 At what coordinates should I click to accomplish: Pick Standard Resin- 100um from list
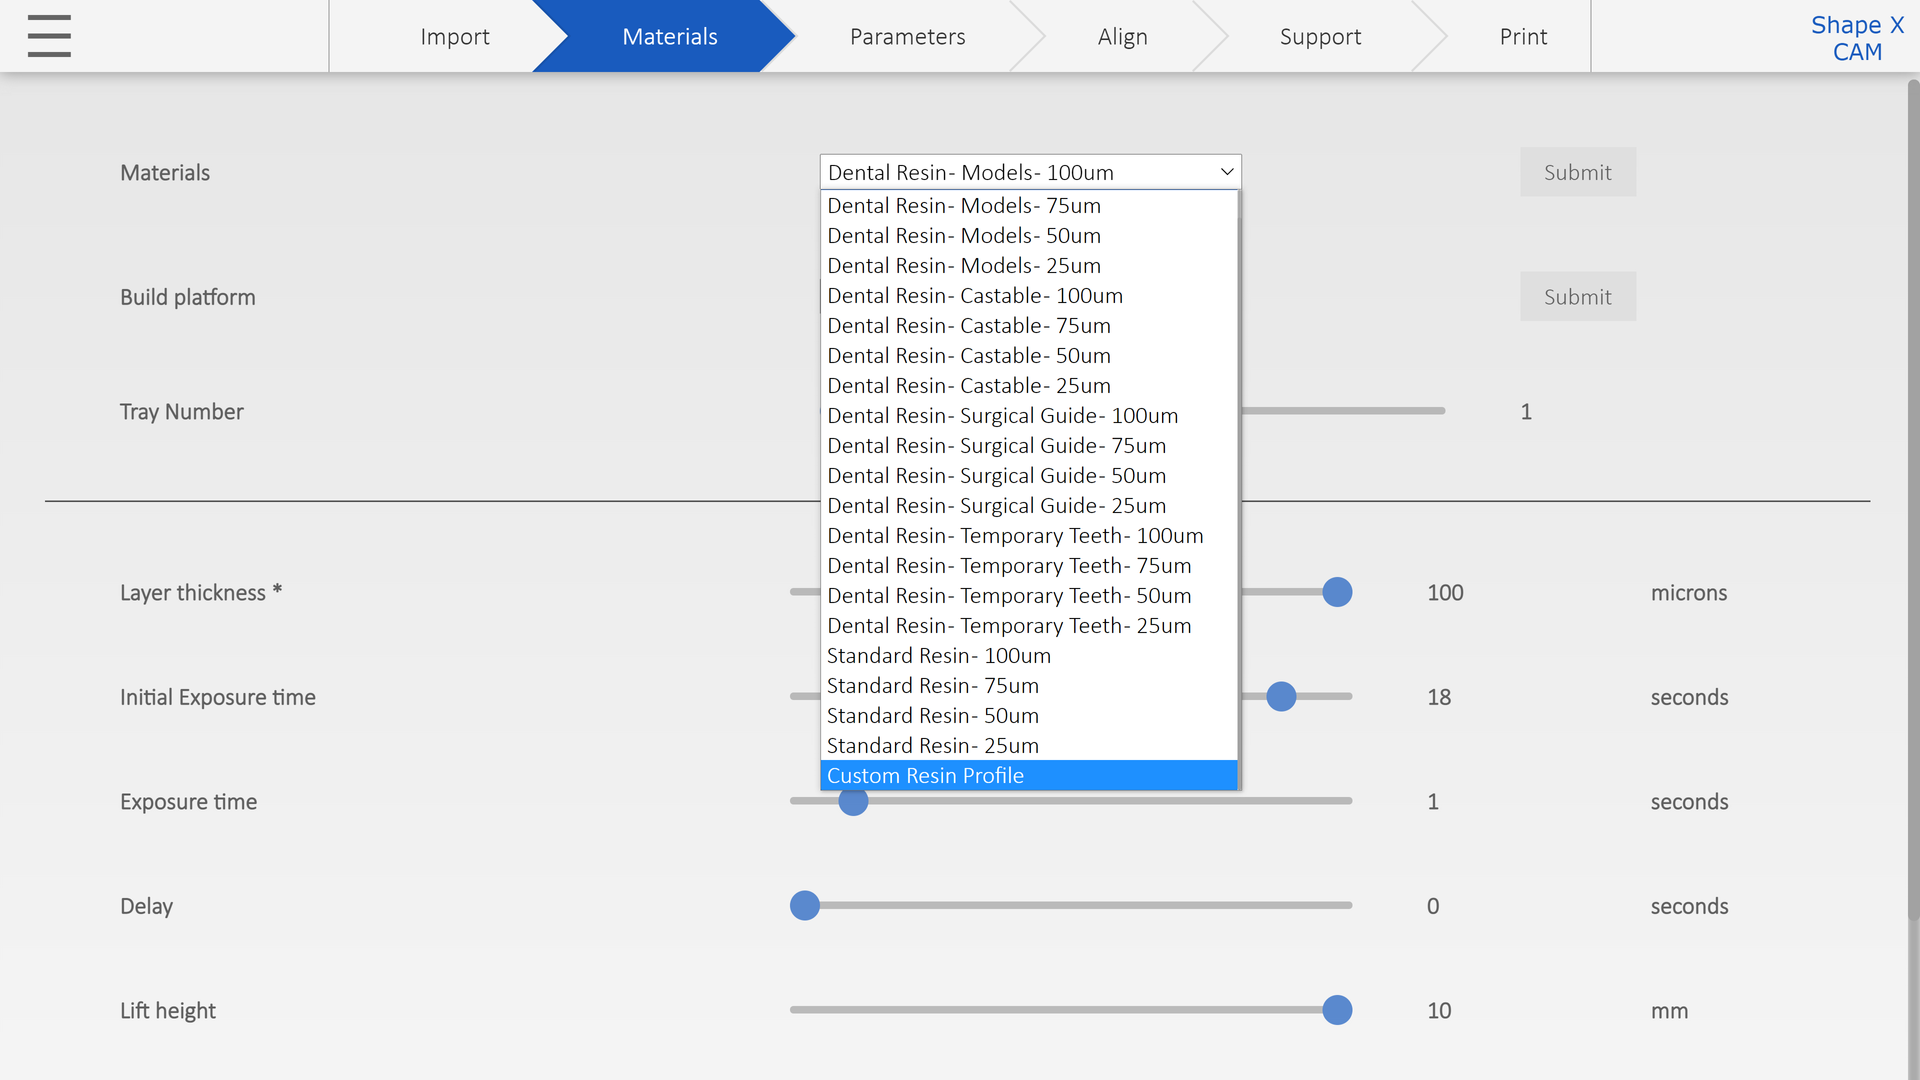pyautogui.click(x=938, y=656)
